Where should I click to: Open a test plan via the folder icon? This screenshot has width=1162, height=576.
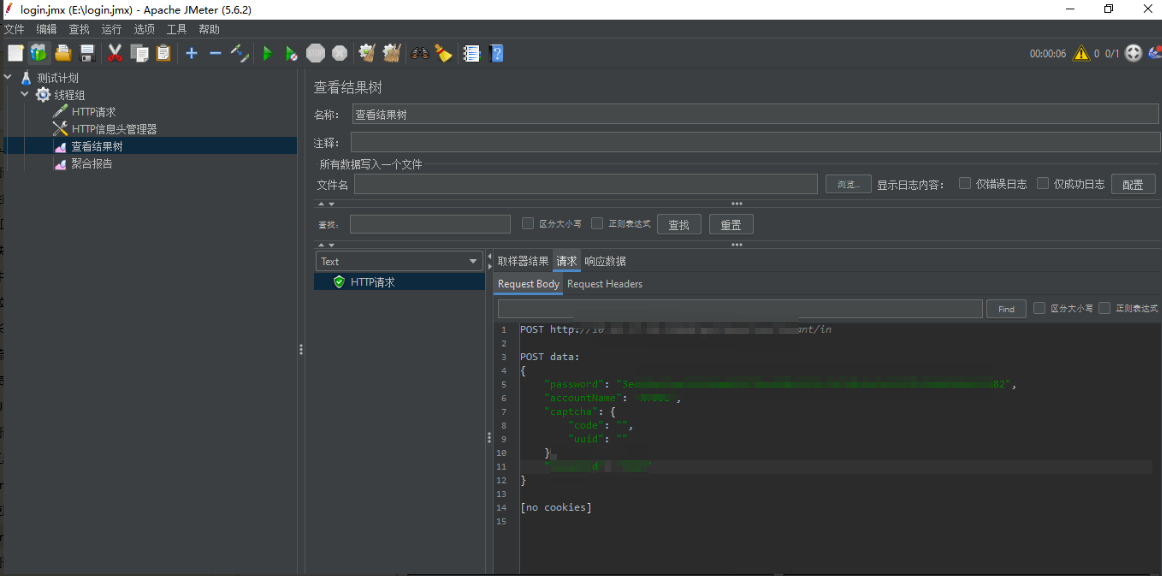[61, 53]
